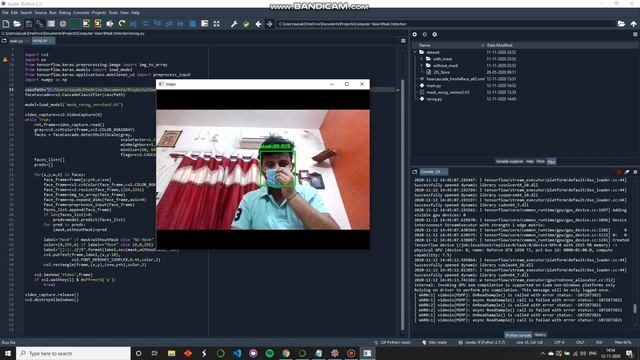The width and height of the screenshot is (640, 360).
Task: Click the Files pane parent-folder arrow icon
Action: pos(434,35)
